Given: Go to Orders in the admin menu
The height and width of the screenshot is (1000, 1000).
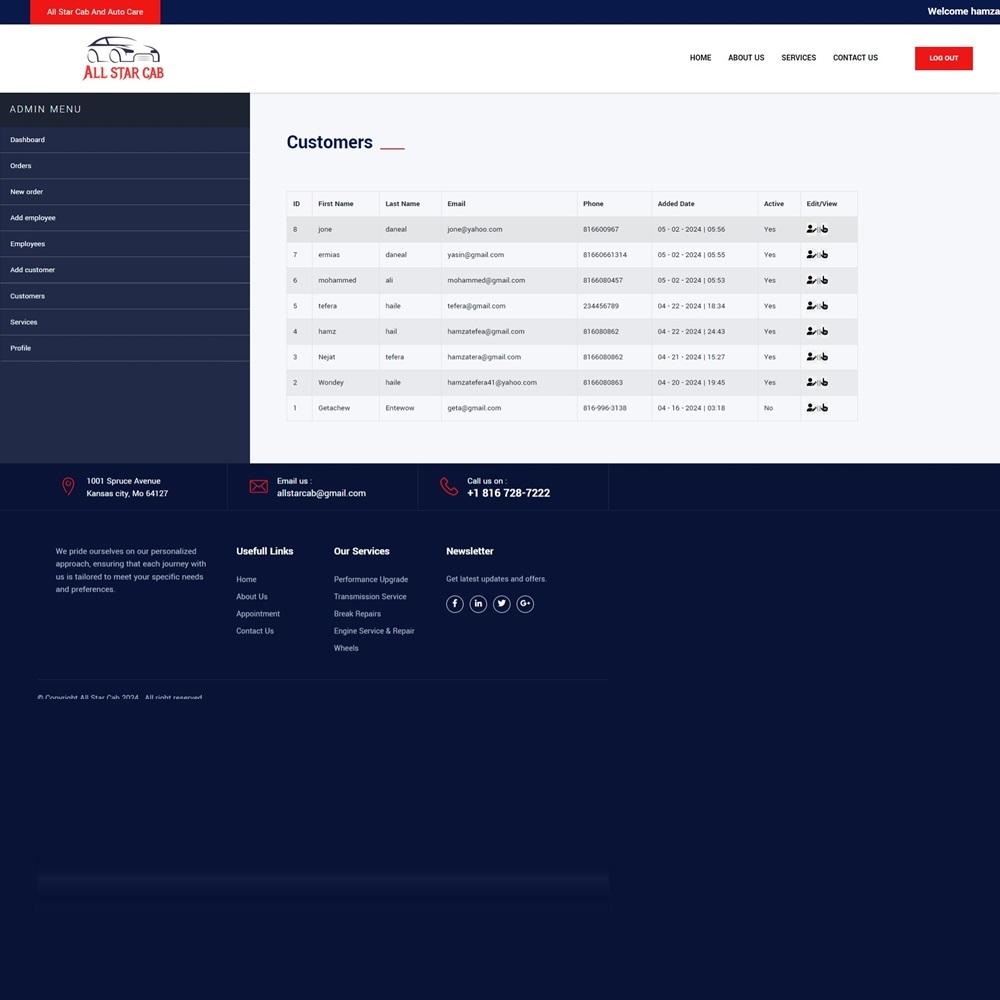Looking at the screenshot, I should point(21,166).
